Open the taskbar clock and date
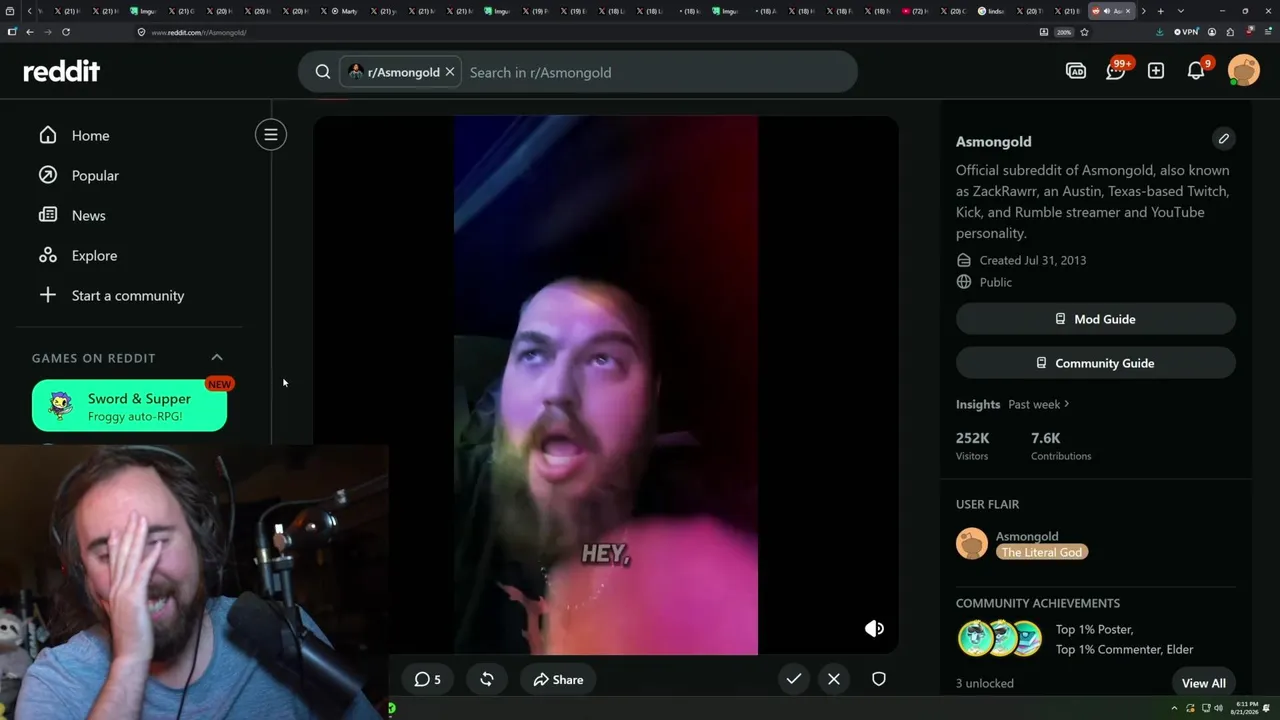The image size is (1280, 720). pyautogui.click(x=1247, y=708)
